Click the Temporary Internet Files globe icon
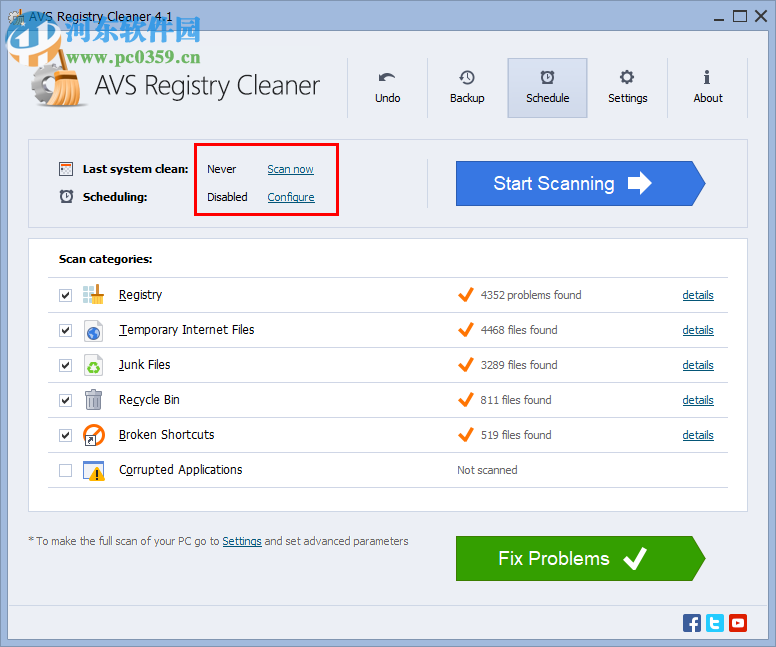This screenshot has height=647, width=776. coord(94,330)
